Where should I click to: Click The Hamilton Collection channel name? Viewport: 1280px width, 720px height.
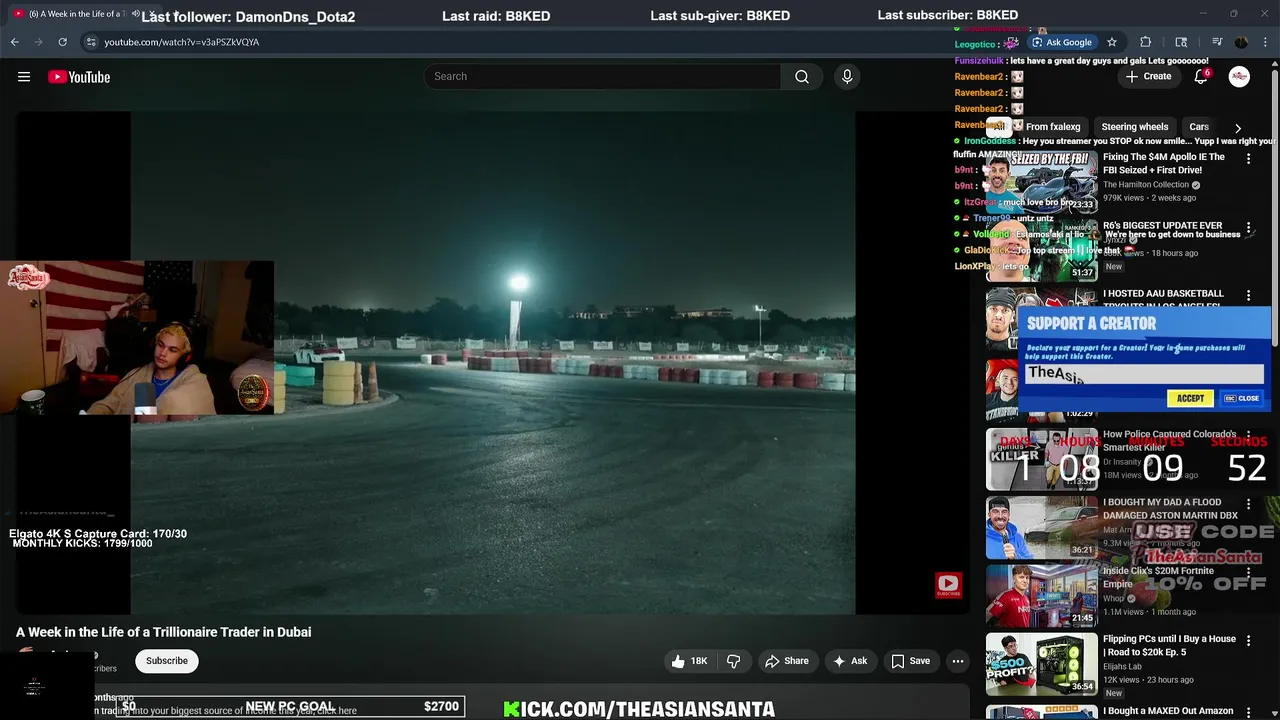click(x=1146, y=185)
